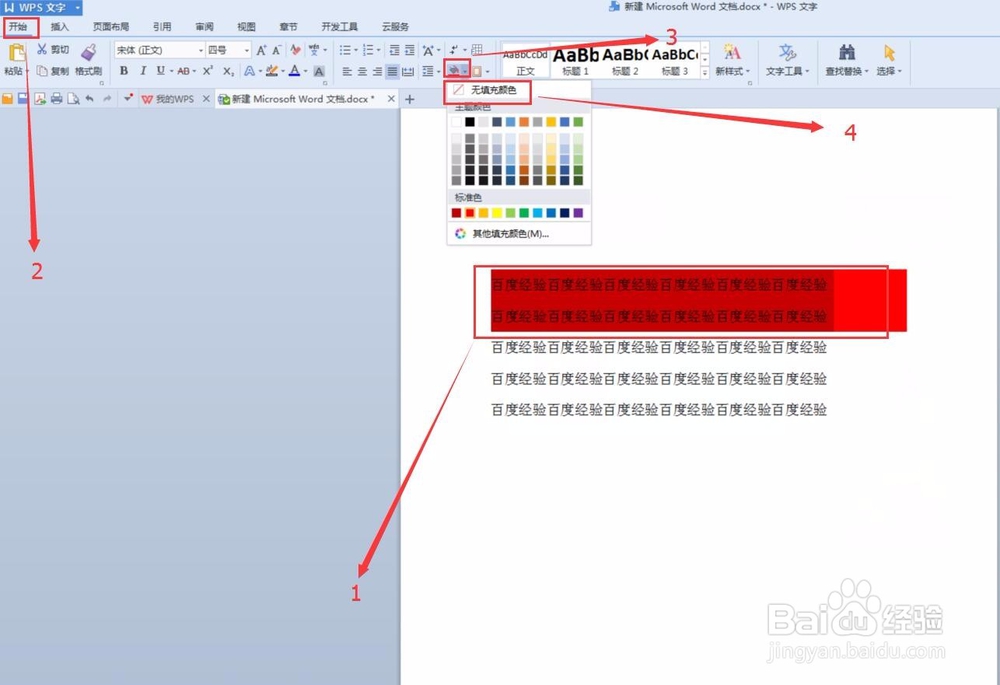Image resolution: width=1000 pixels, height=685 pixels.
Task: Open the 页面布局 ribbon tab
Action: pyautogui.click(x=111, y=27)
